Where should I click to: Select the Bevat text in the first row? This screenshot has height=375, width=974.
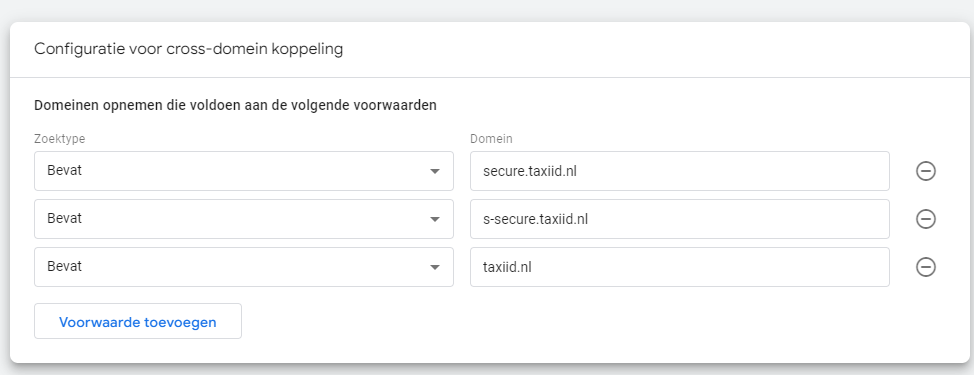click(x=65, y=171)
